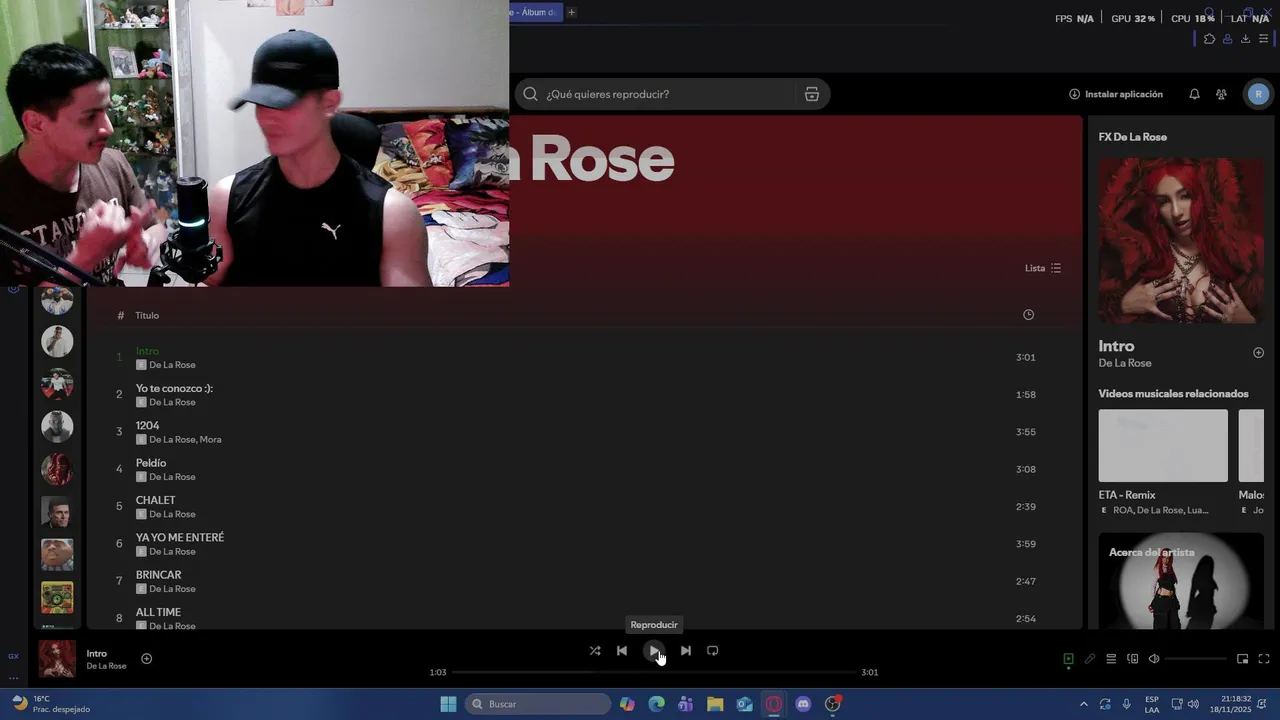This screenshot has width=1280, height=720.
Task: Open the Windows Start menu
Action: (x=448, y=704)
